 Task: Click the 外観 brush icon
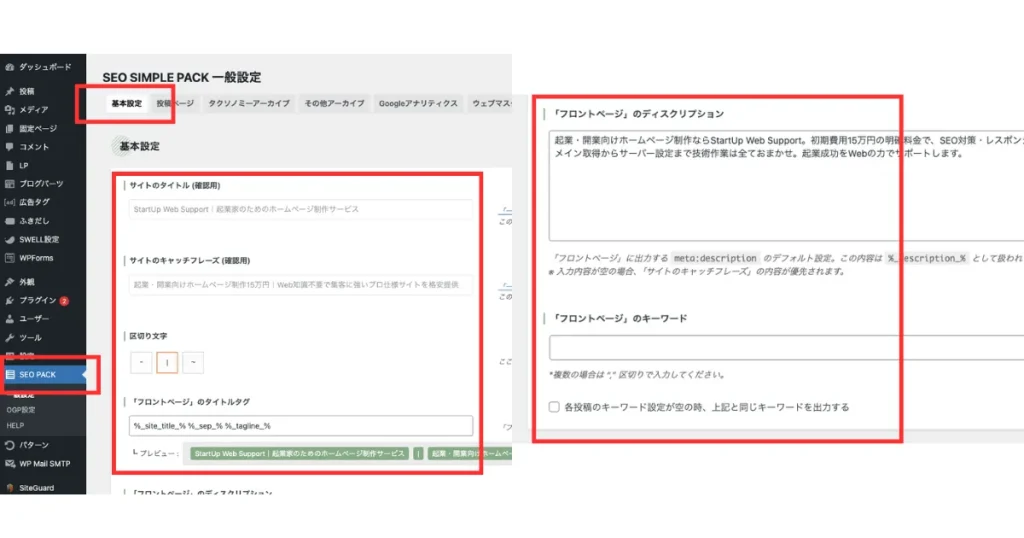coord(10,282)
